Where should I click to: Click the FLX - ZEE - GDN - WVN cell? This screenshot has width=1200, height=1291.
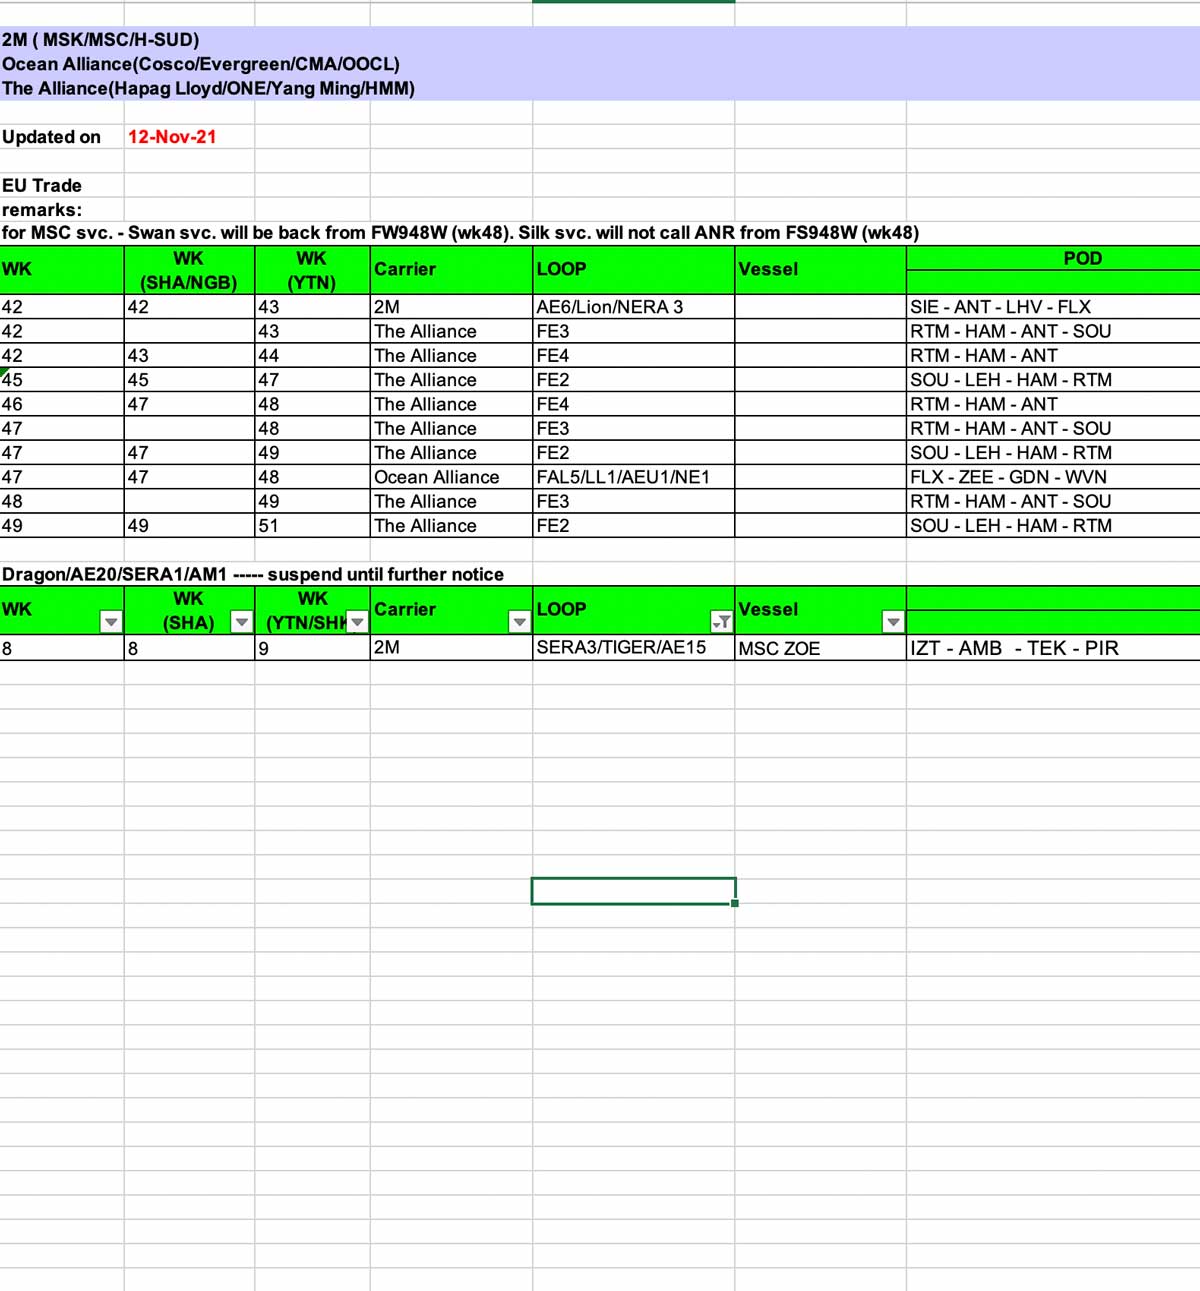tap(1008, 477)
